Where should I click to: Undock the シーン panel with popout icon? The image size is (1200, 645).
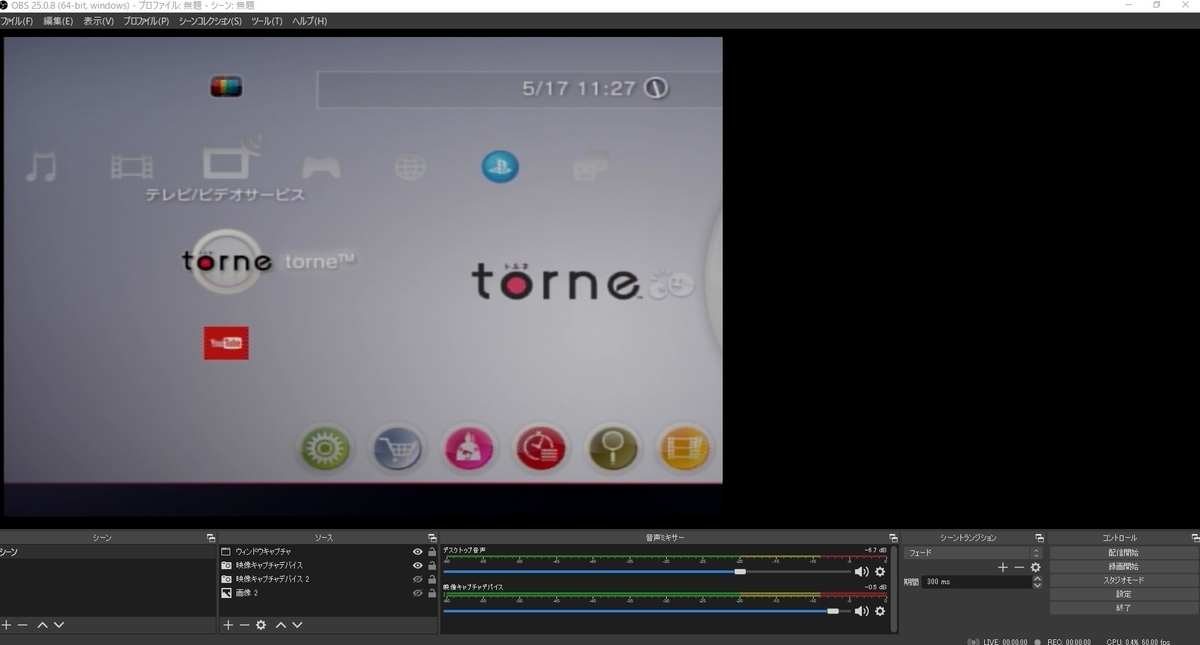pyautogui.click(x=210, y=538)
